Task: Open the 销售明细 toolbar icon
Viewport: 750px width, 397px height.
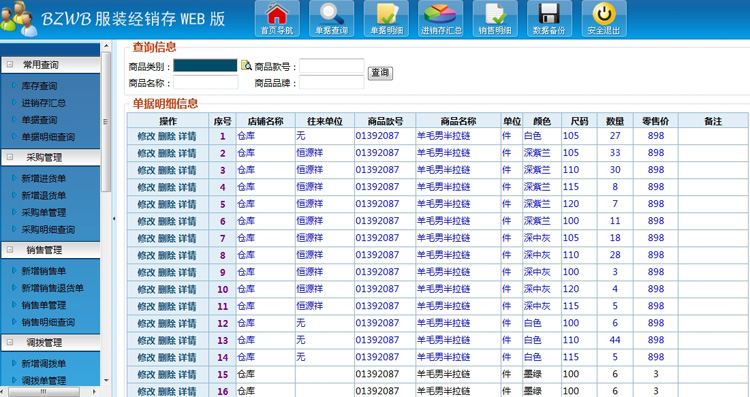Action: [495, 19]
